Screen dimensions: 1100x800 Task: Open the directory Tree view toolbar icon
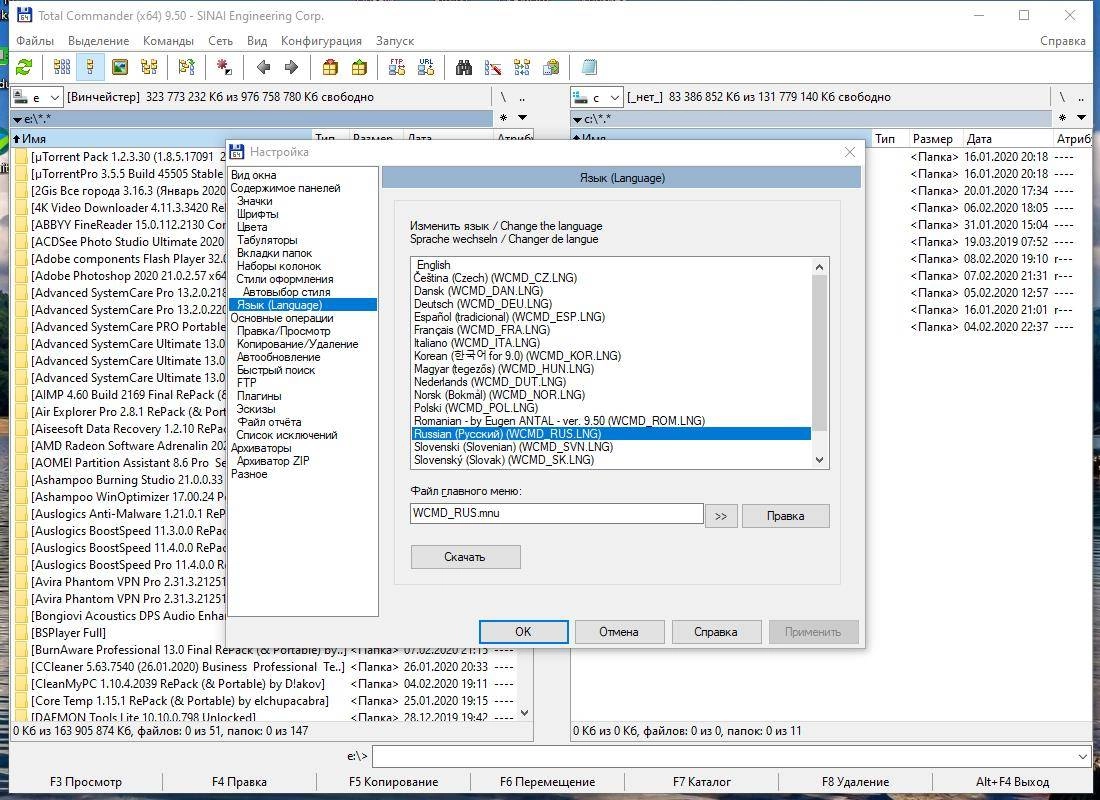click(149, 67)
